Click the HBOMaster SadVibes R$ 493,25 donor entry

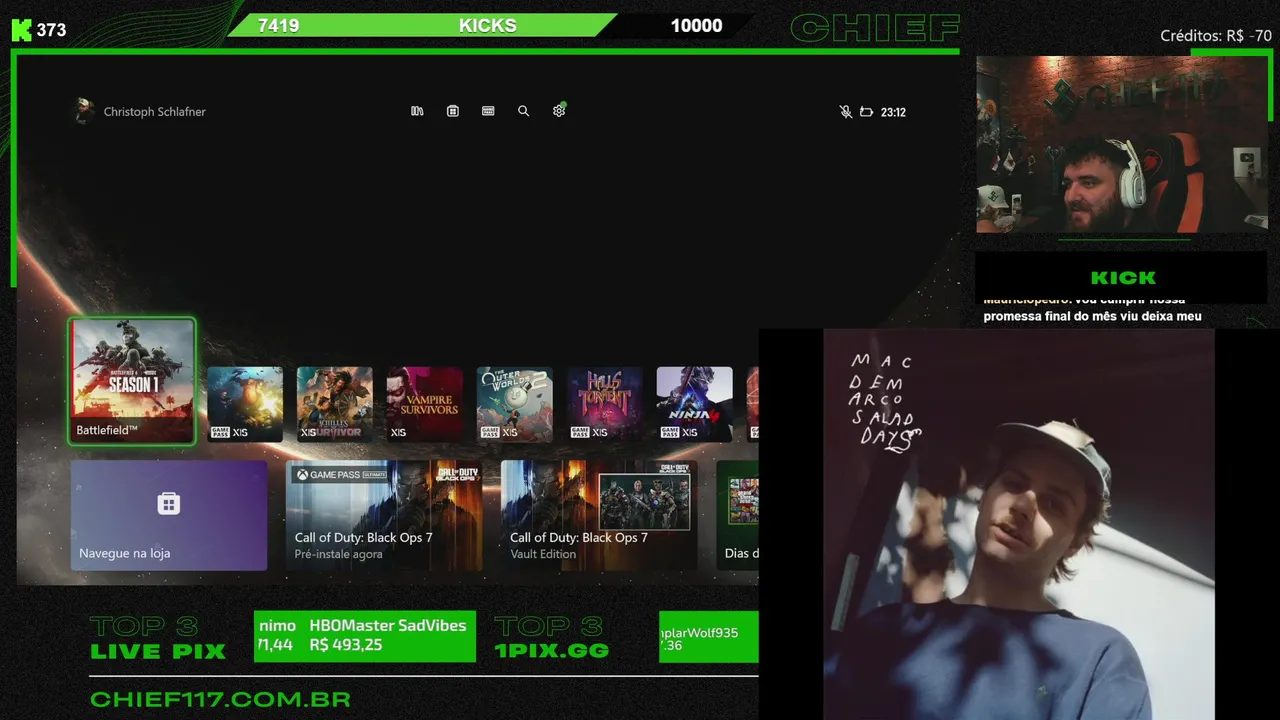click(x=388, y=635)
